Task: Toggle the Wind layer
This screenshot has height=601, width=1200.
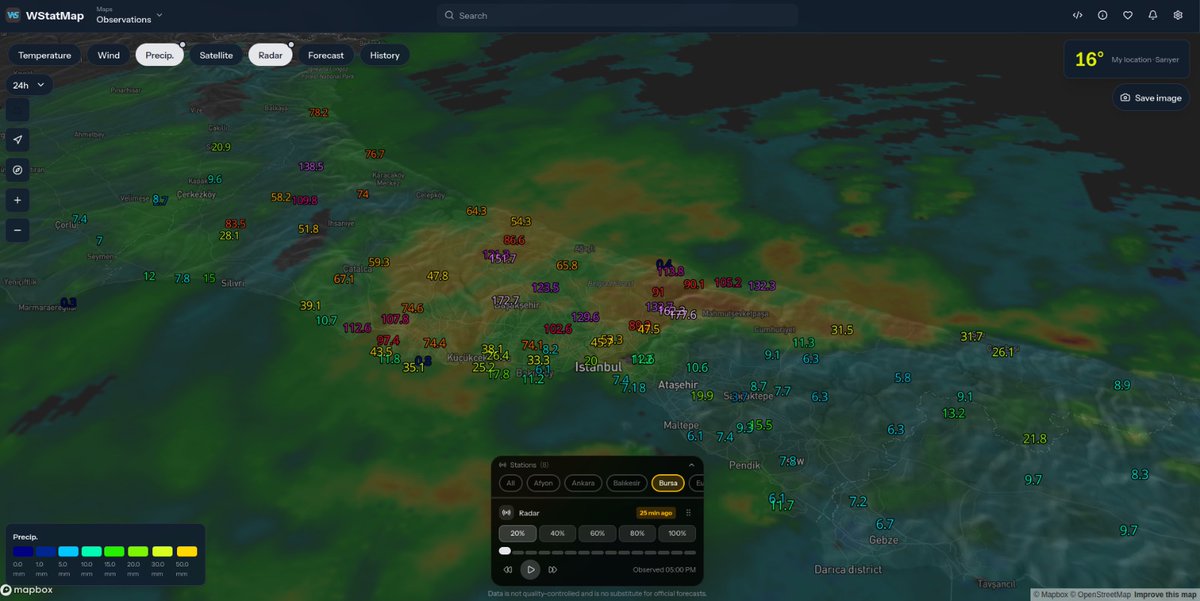Action: [x=109, y=55]
